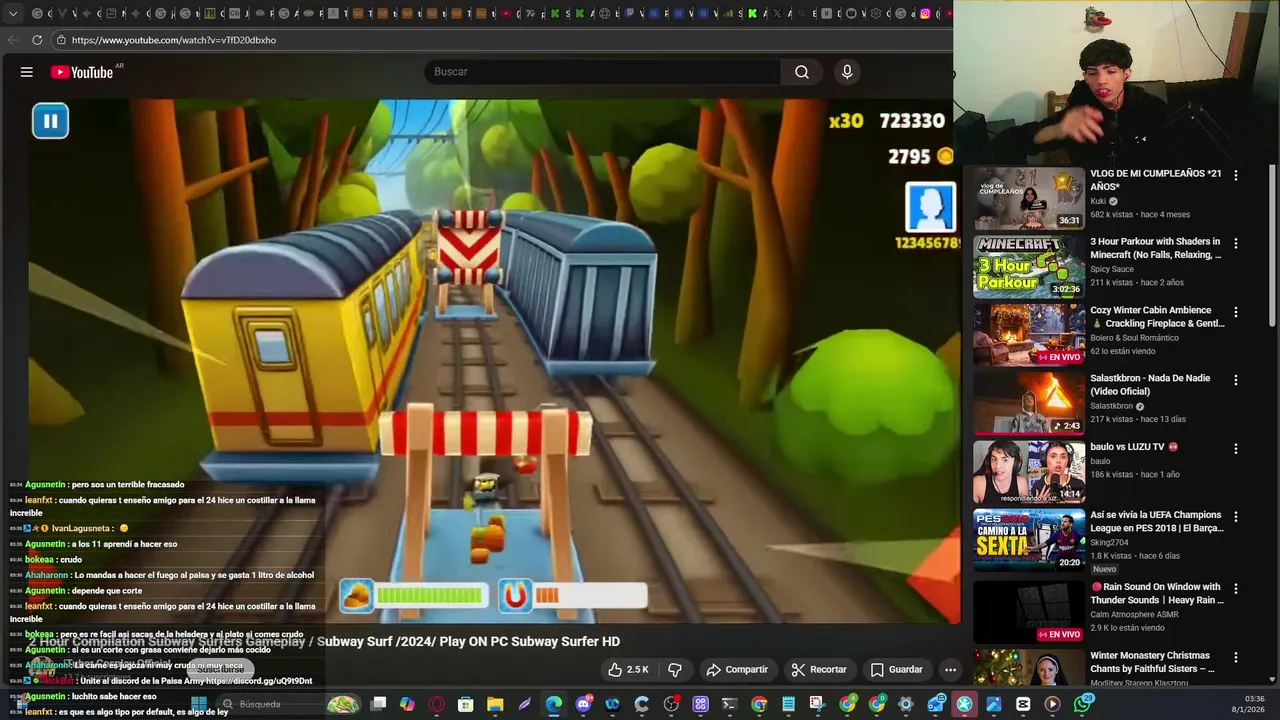
Task: Like the video showing 2.5 K
Action: pos(628,669)
